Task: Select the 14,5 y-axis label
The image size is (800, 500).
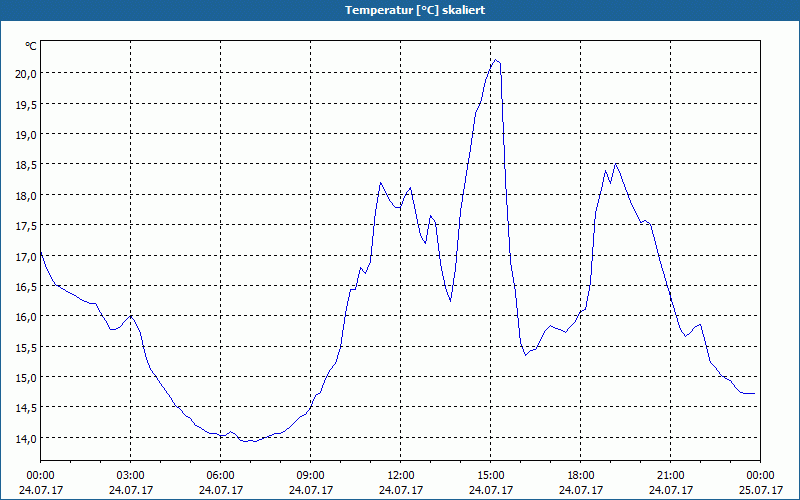Action: click(x=26, y=408)
